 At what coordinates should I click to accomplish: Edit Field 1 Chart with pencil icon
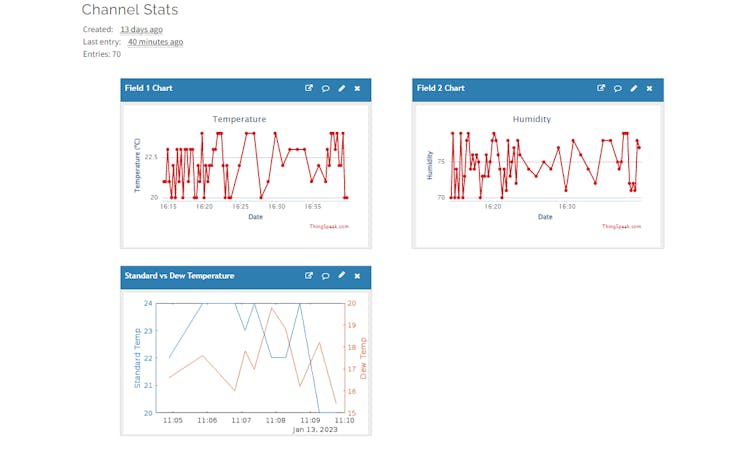342,88
